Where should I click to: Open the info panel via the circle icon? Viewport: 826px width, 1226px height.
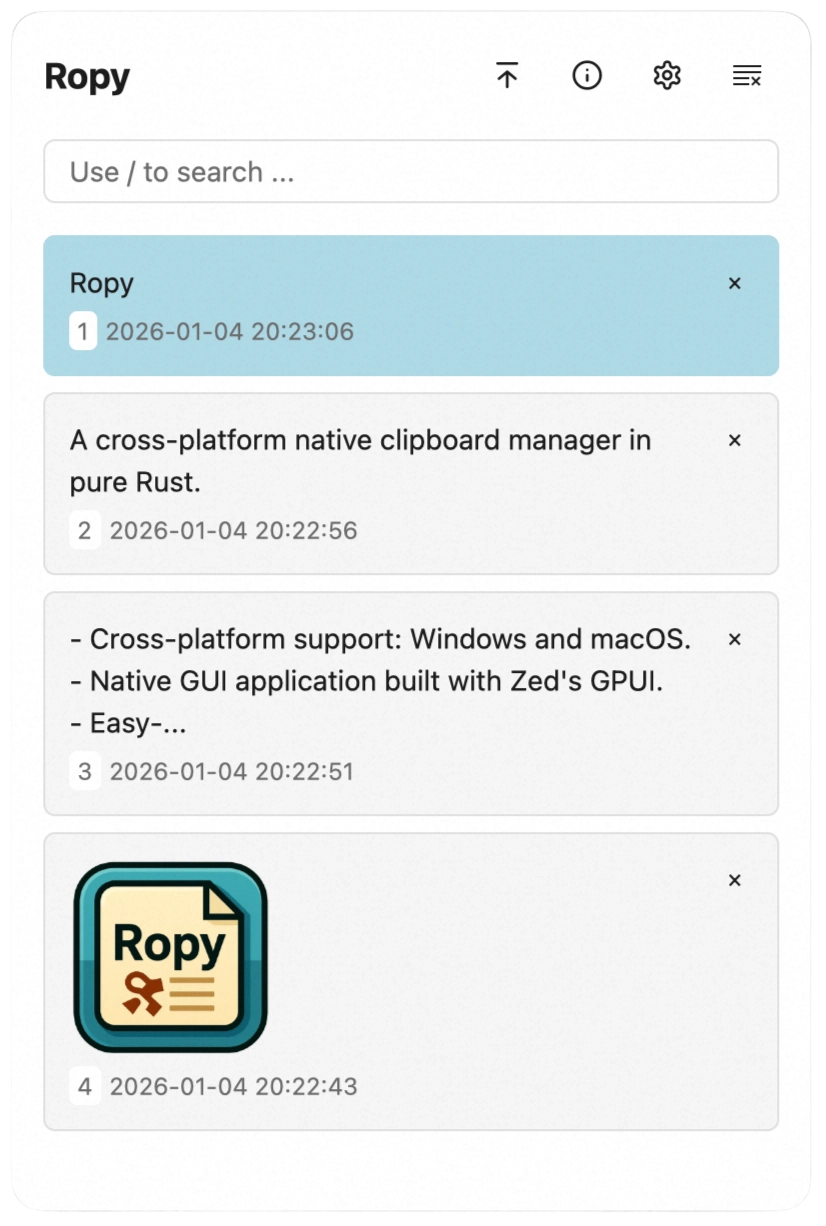coord(587,75)
